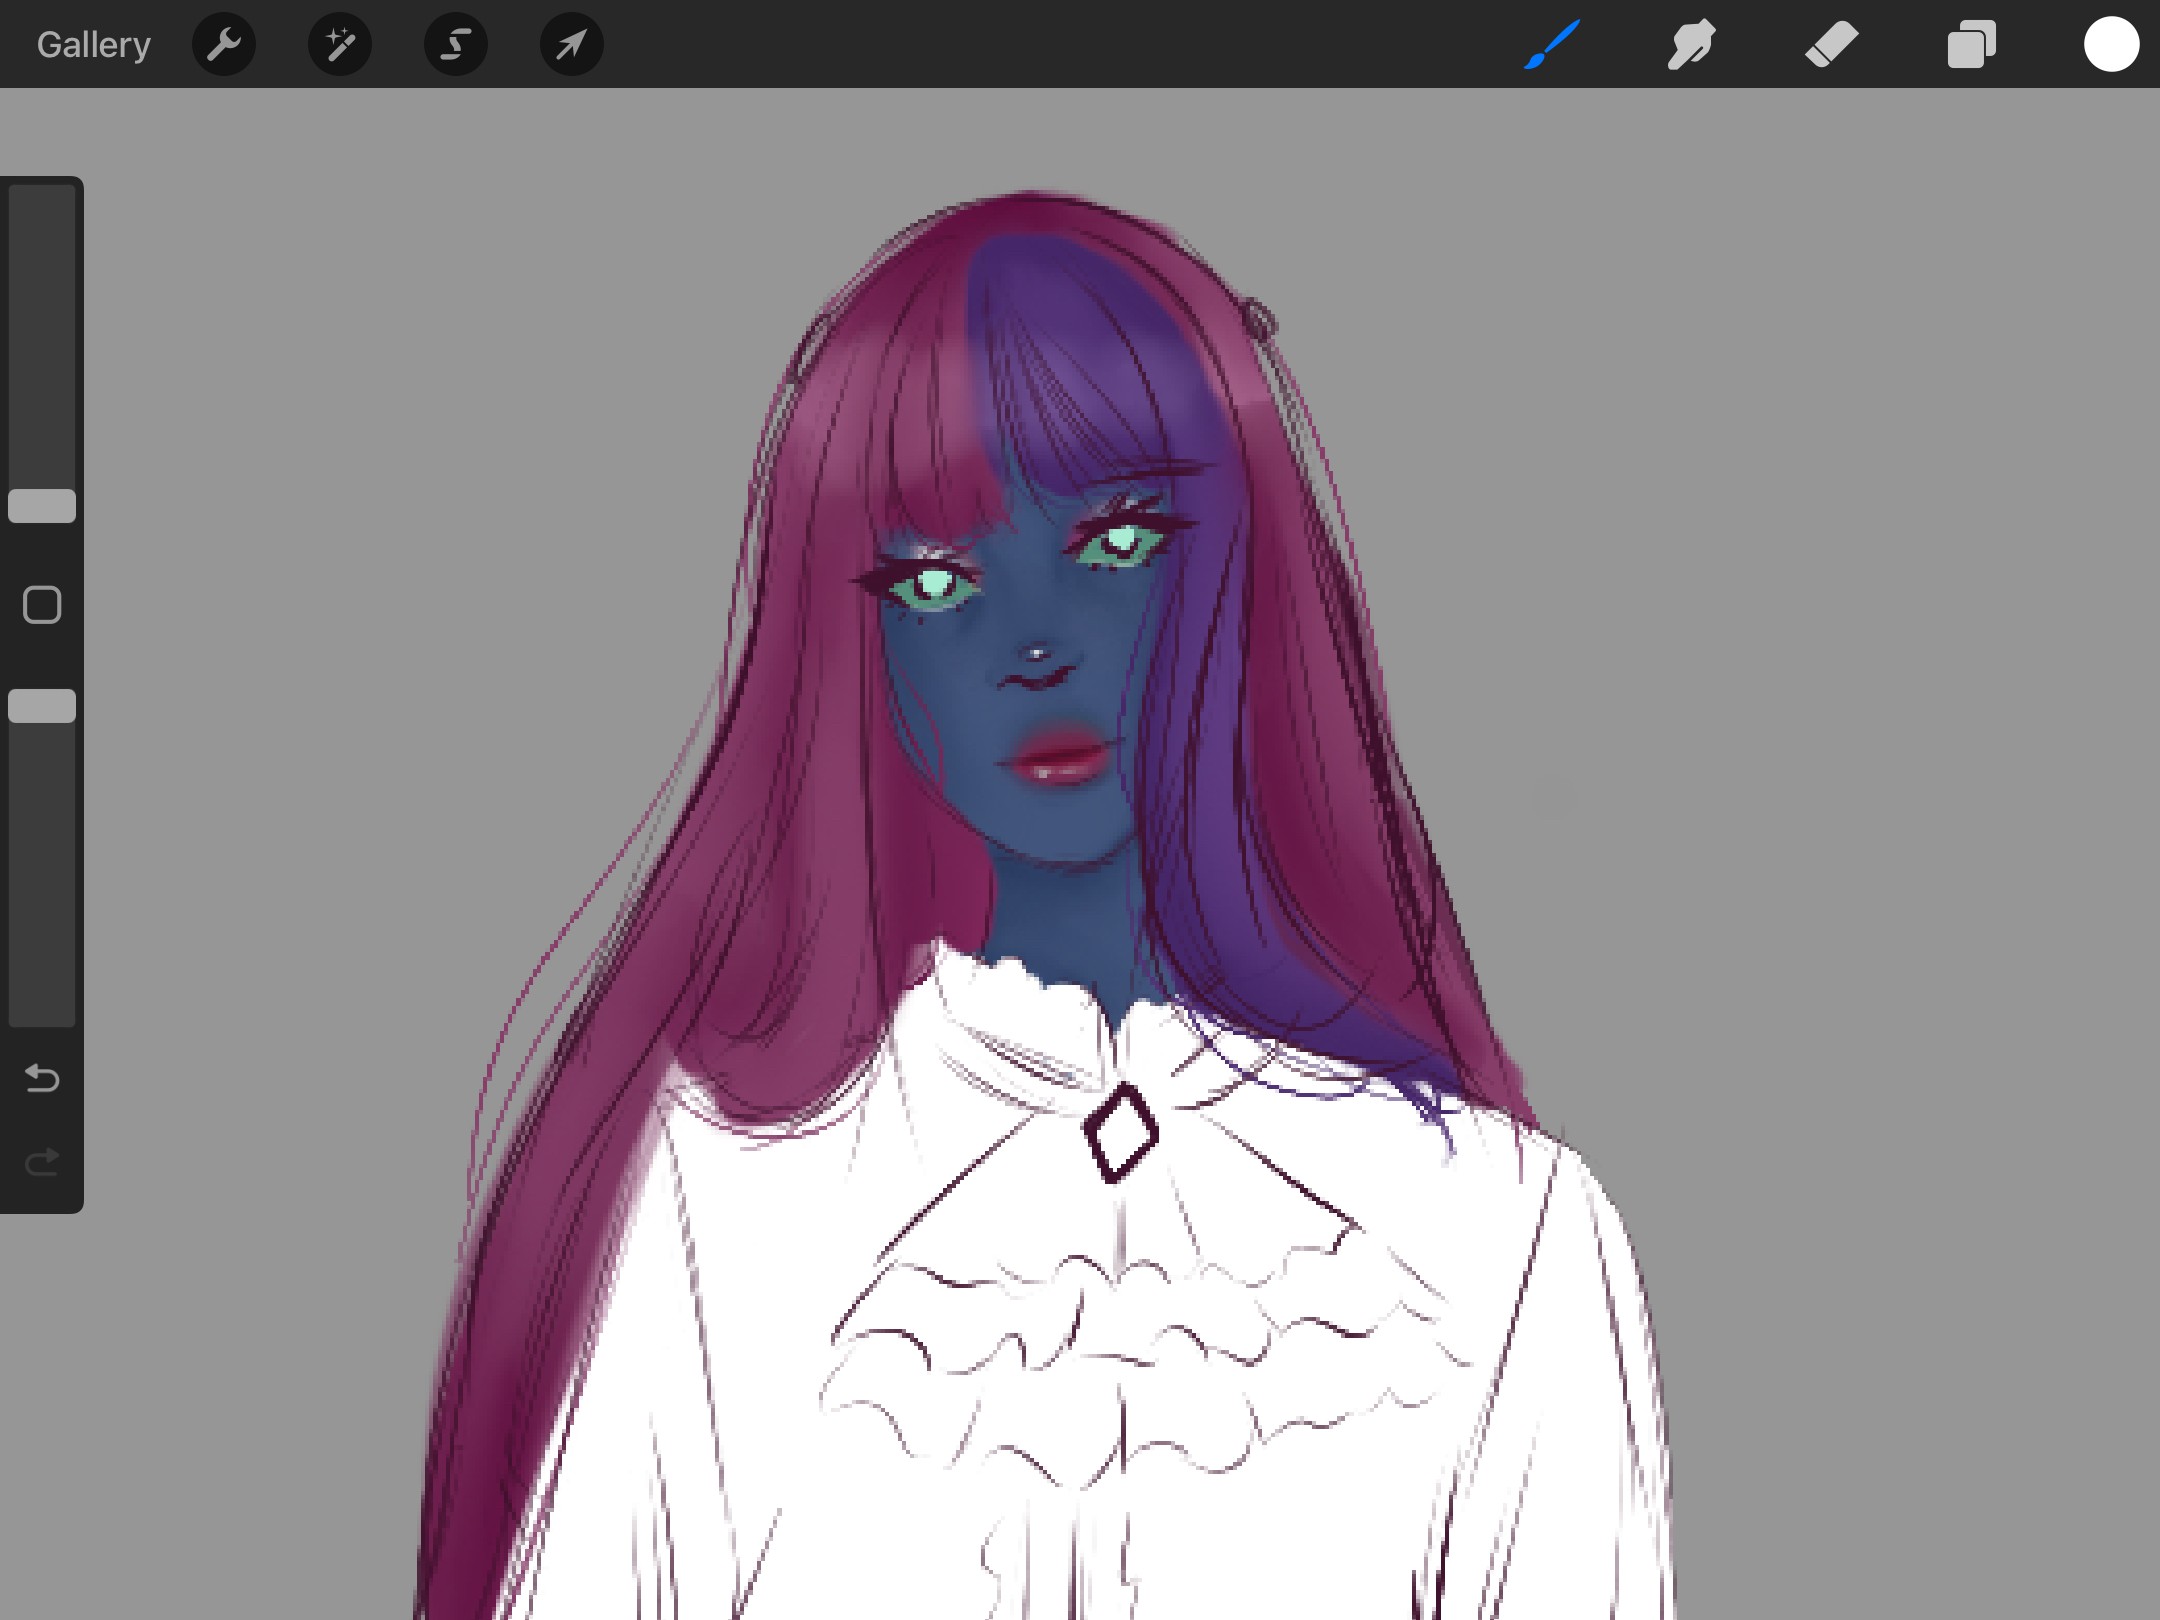Activate the Transform arrow tool
The image size is (2160, 1620).
point(571,45)
